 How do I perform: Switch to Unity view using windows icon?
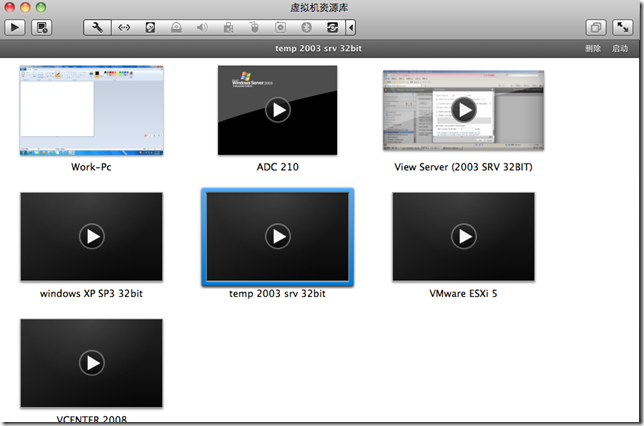click(596, 28)
